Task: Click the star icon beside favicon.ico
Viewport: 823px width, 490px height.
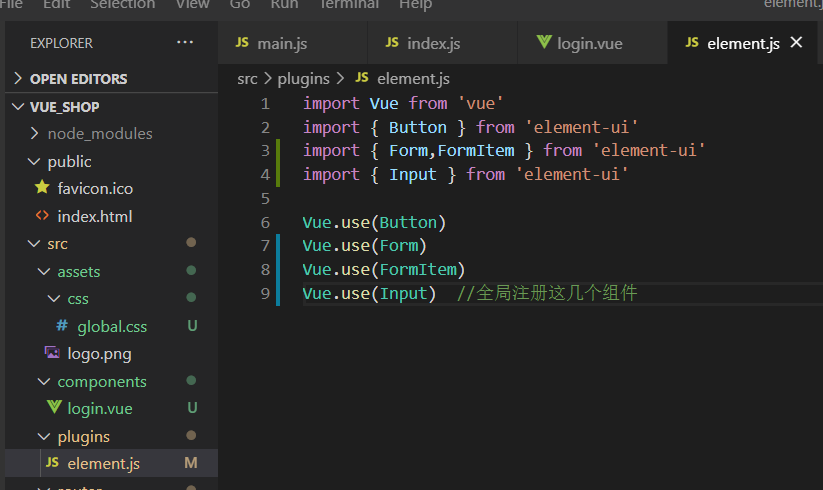Action: pyautogui.click(x=42, y=187)
